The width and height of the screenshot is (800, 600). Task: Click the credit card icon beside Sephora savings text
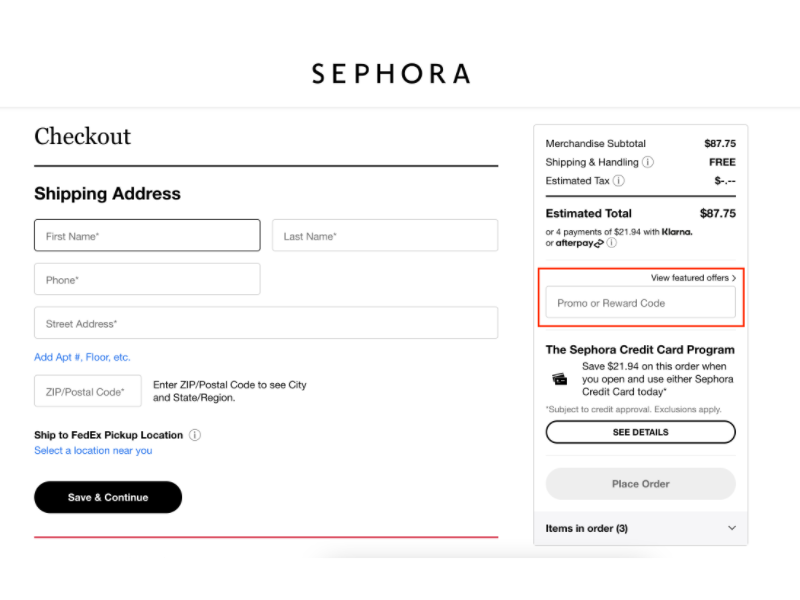(560, 379)
